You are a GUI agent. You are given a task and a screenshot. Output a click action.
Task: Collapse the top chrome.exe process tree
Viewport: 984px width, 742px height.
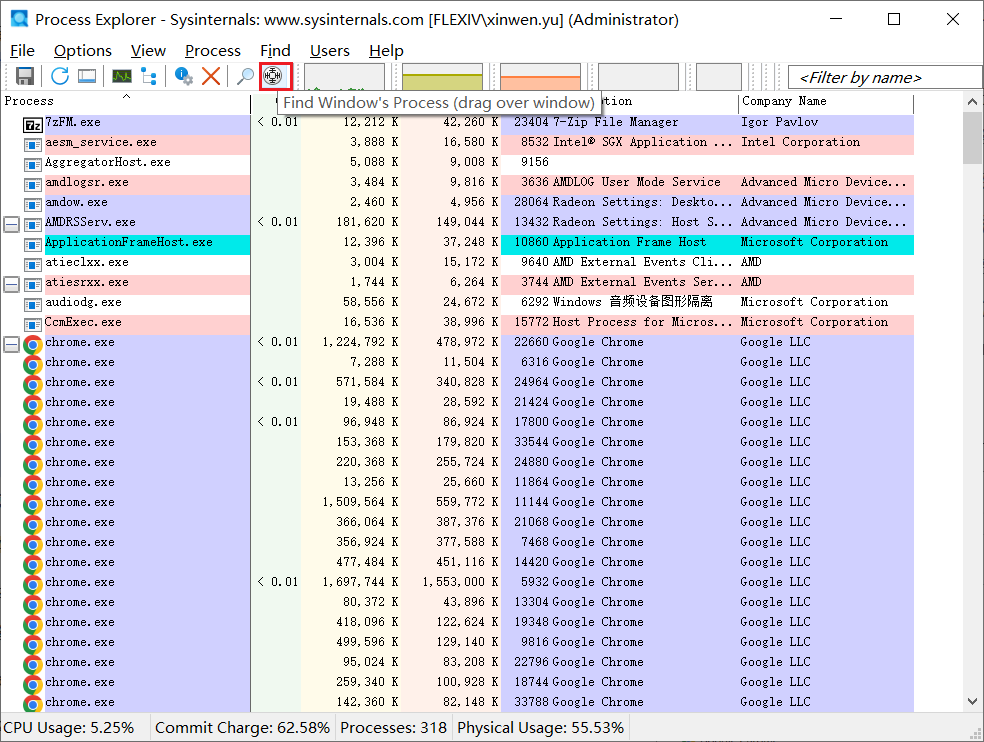[12, 343]
